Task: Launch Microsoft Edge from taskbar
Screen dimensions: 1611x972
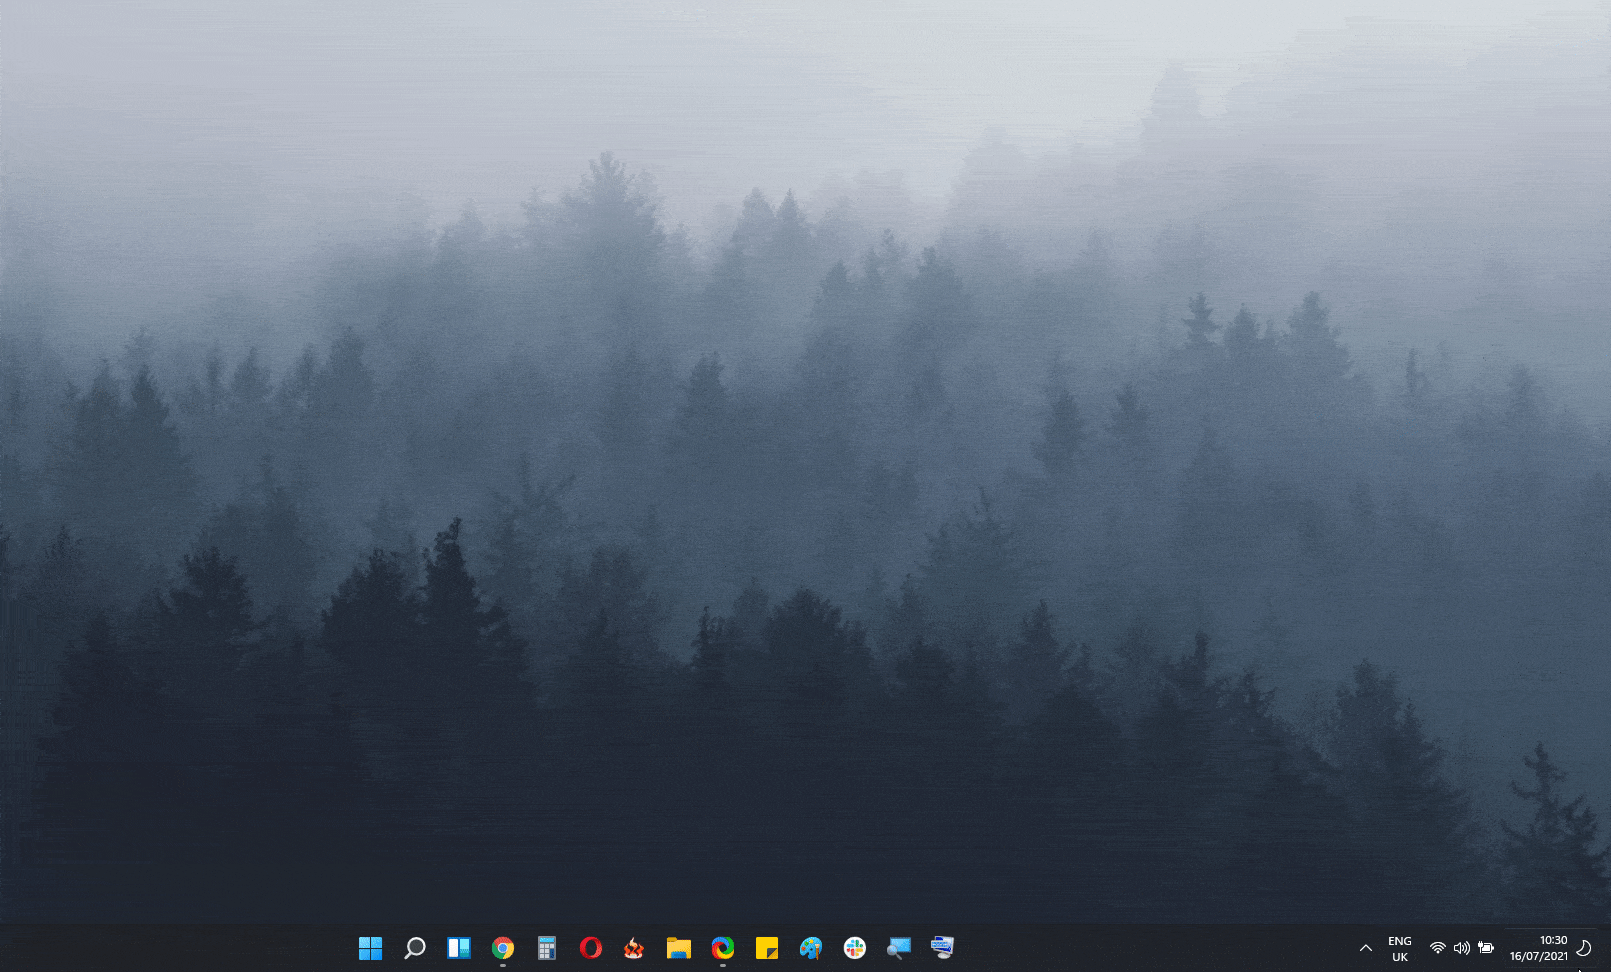Action: 723,948
